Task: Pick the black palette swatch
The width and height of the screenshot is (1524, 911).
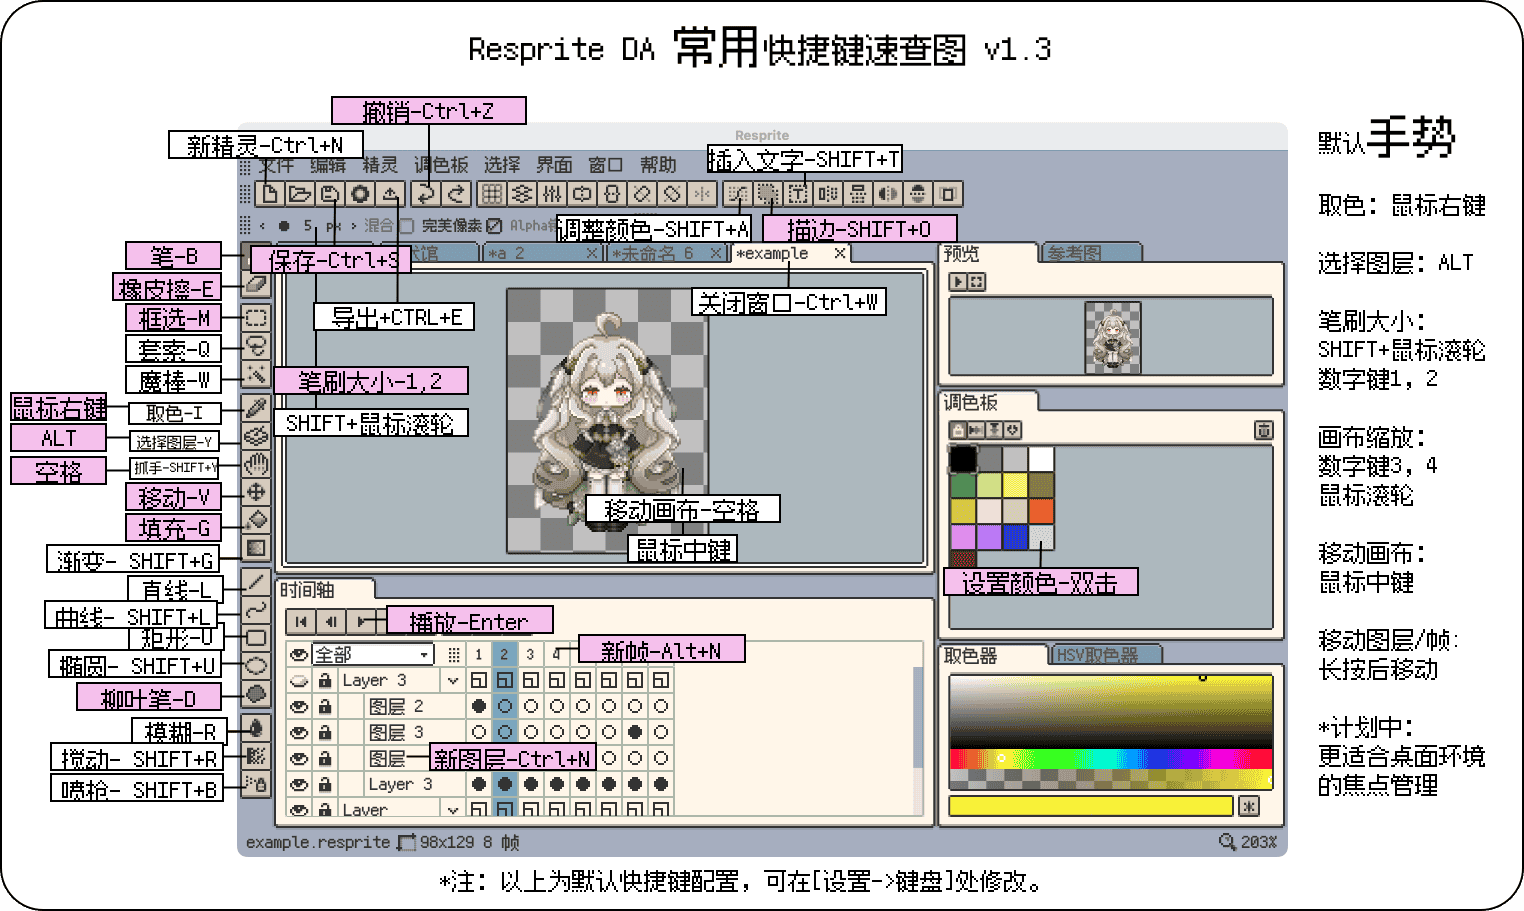Action: (963, 459)
